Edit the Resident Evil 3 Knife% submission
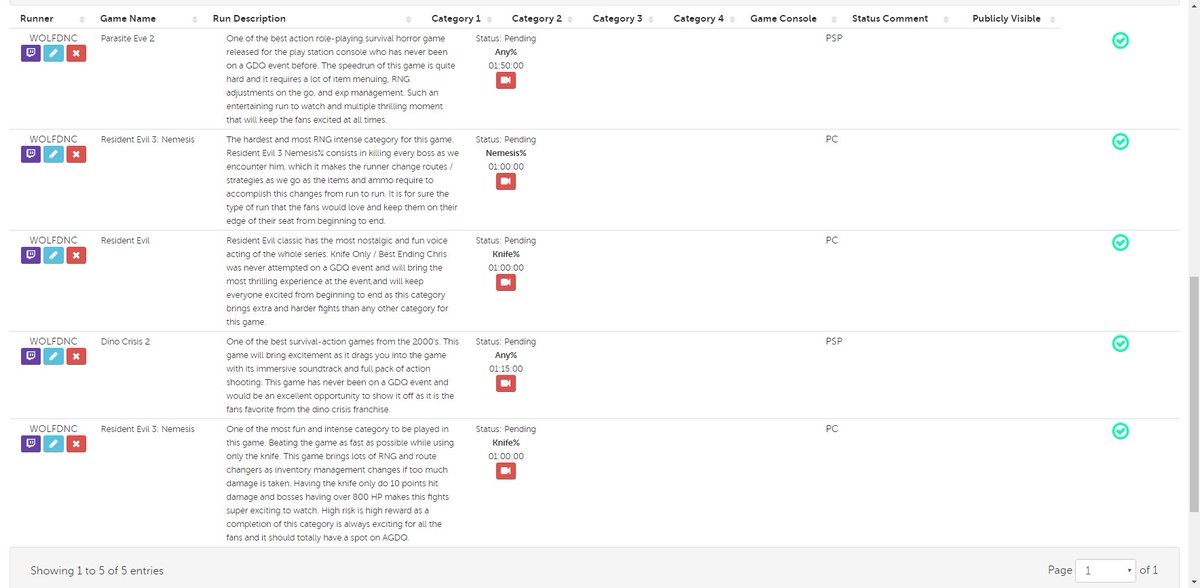The image size is (1200, 588). (x=54, y=443)
